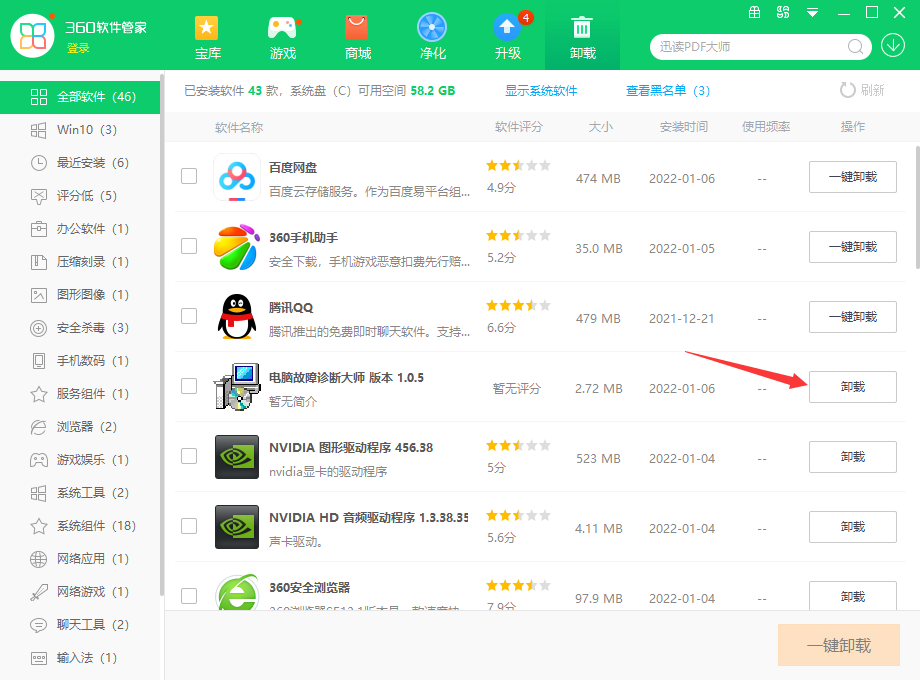Click 一键卸载 for 腾讯QQ
The width and height of the screenshot is (920, 680).
pyautogui.click(x=853, y=317)
